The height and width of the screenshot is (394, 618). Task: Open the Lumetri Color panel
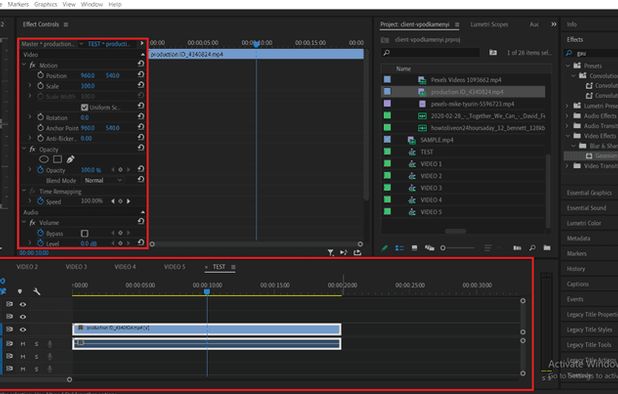584,223
